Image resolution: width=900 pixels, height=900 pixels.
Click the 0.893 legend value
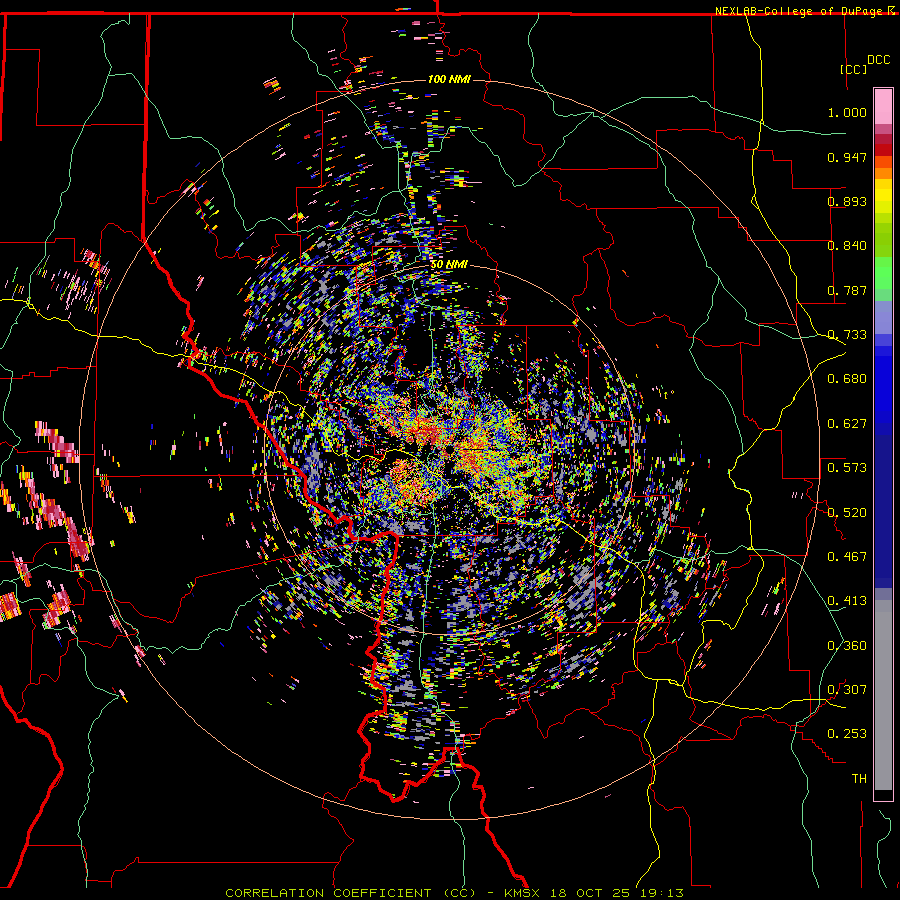847,201
